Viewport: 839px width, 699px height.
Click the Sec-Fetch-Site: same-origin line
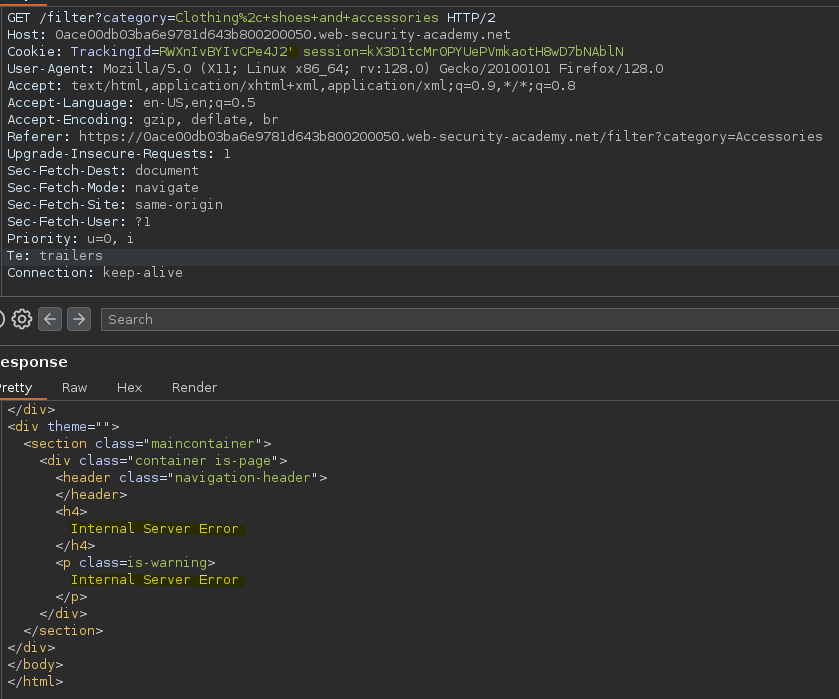pos(115,205)
